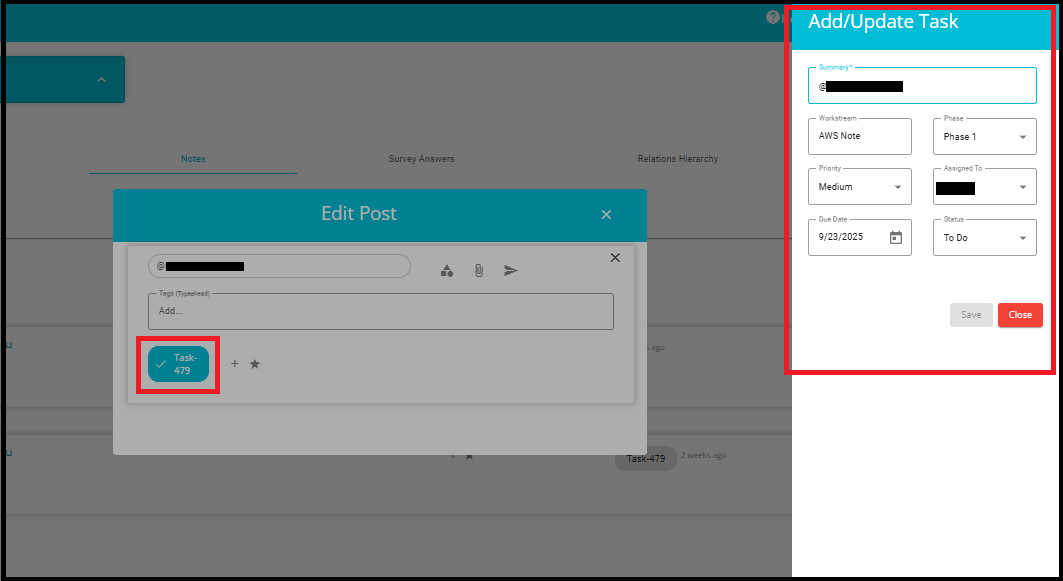The width and height of the screenshot is (1063, 581).
Task: Open the Status dropdown showing To Do
Action: pyautogui.click(x=984, y=238)
